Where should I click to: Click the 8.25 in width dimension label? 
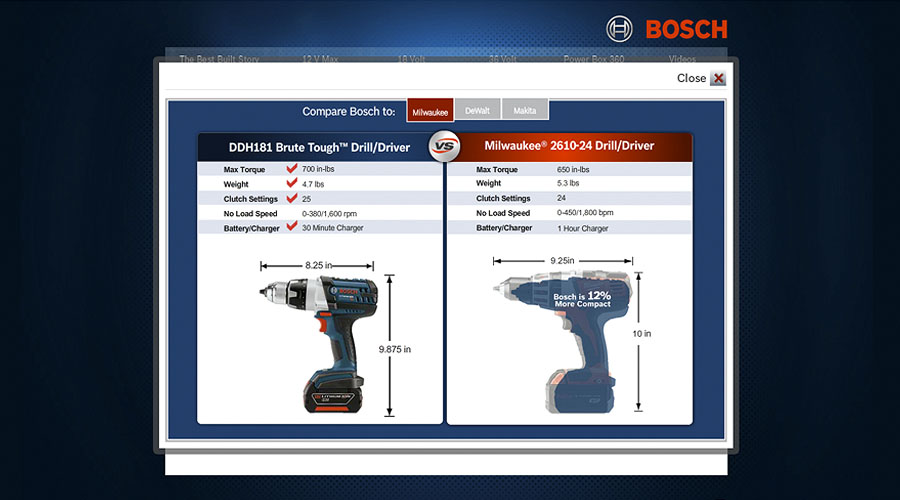pos(318,265)
